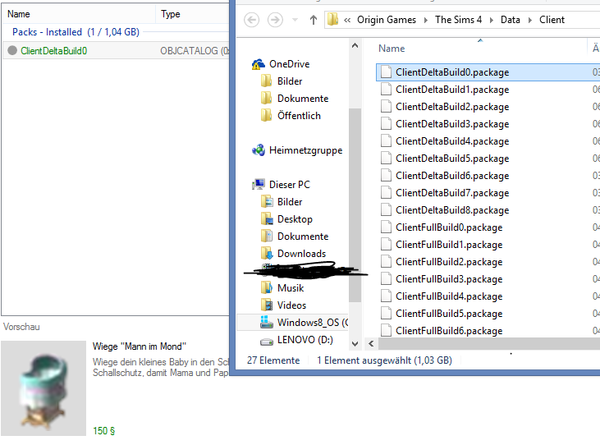Image resolution: width=600 pixels, height=441 pixels.
Task: Select ClientDeltaBuild3.package file
Action: pyautogui.click(x=452, y=124)
